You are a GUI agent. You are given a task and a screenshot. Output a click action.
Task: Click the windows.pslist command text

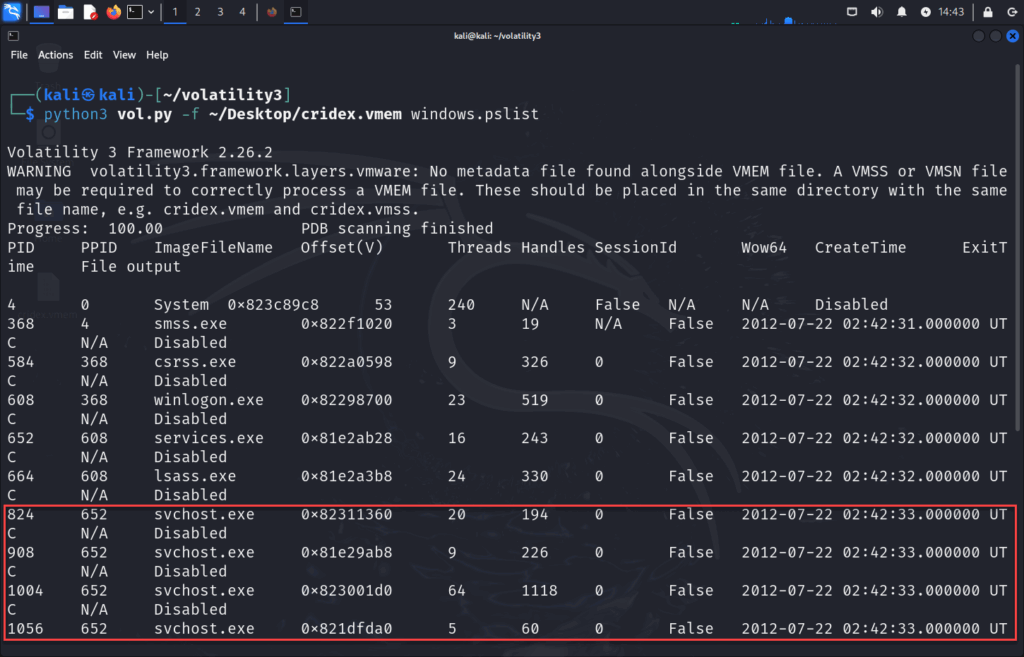pyautogui.click(x=475, y=114)
